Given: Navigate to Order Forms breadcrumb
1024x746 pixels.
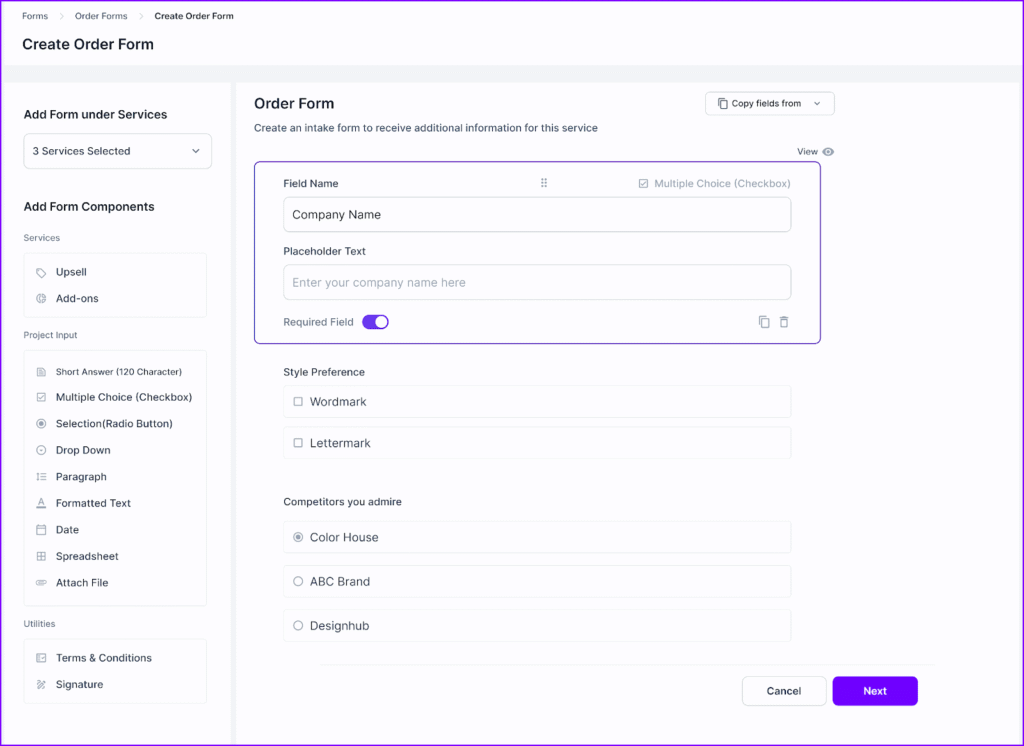Looking at the screenshot, I should (100, 15).
